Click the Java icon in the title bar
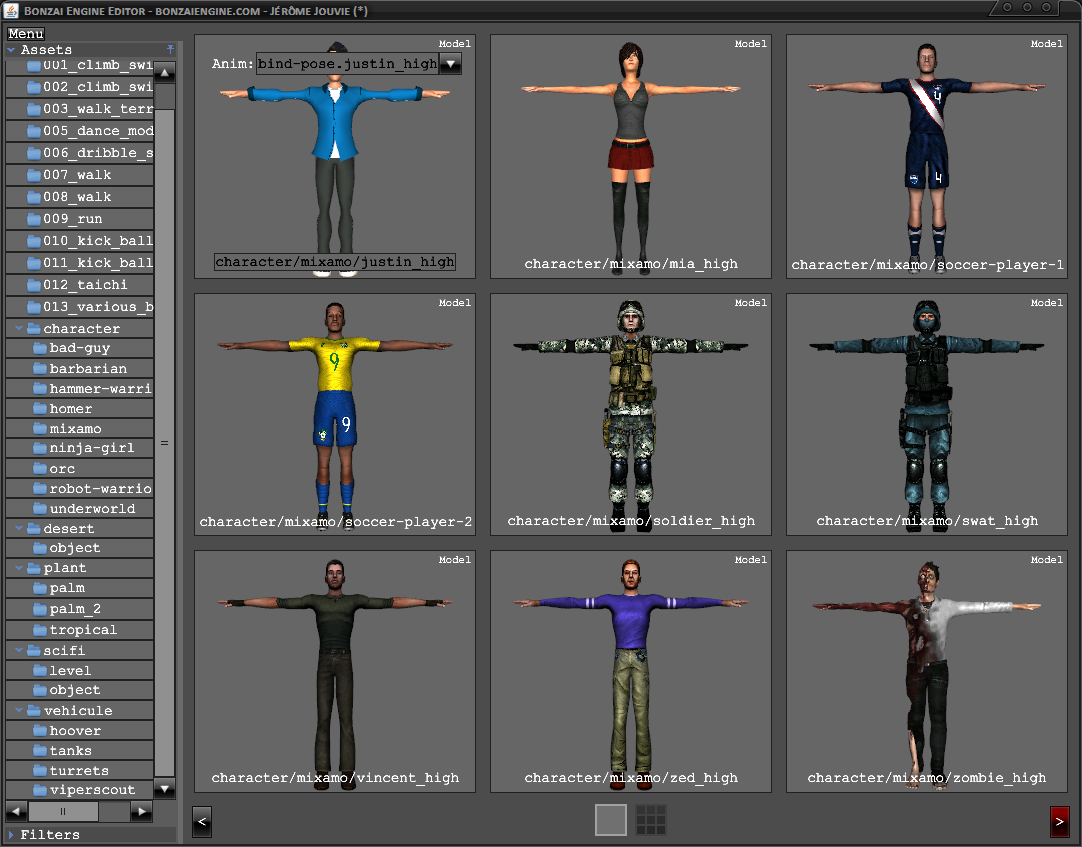This screenshot has width=1082, height=847. click(x=12, y=10)
